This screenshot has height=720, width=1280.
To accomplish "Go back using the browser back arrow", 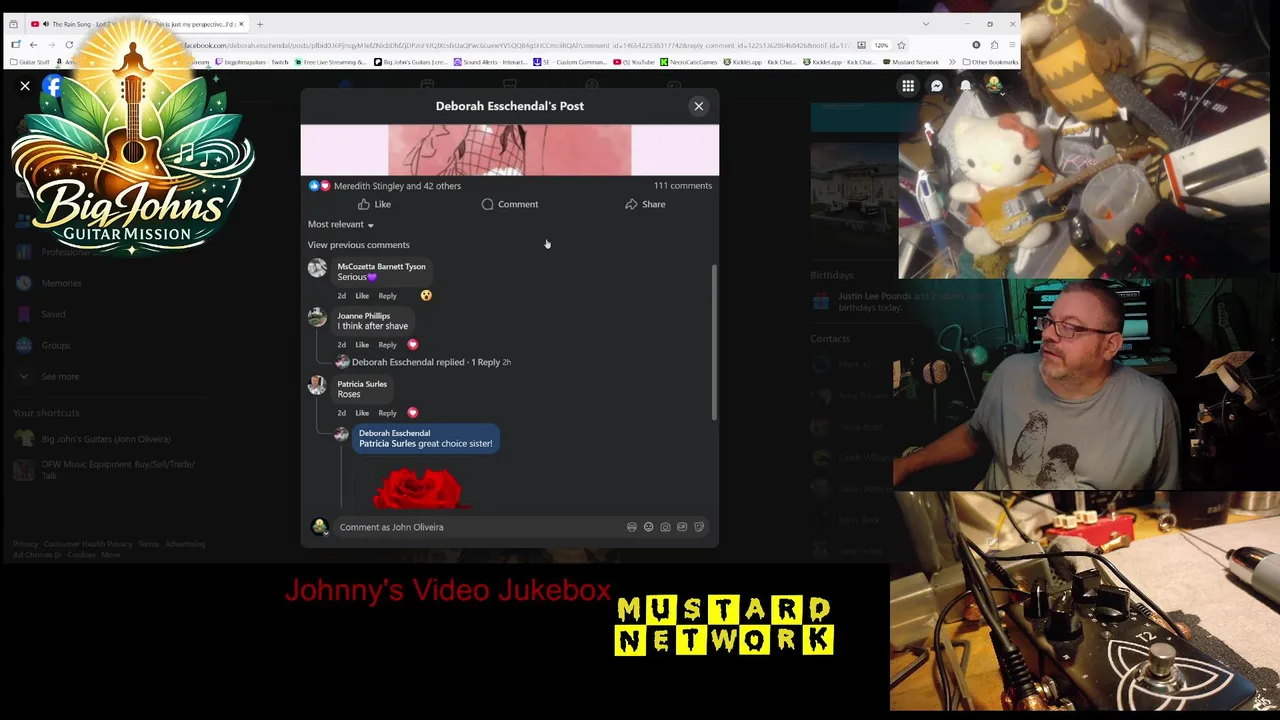I will click(33, 45).
